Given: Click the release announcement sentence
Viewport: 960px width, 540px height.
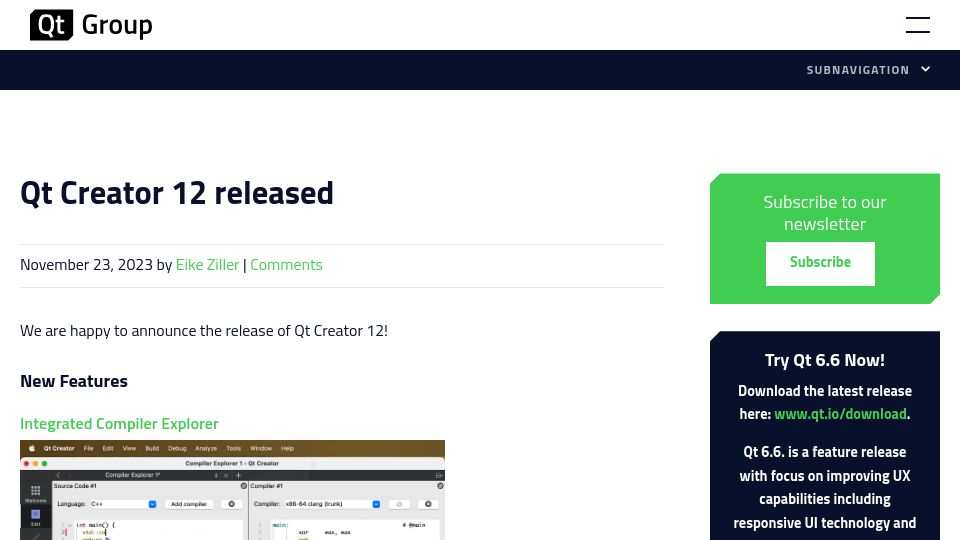Looking at the screenshot, I should tap(204, 331).
